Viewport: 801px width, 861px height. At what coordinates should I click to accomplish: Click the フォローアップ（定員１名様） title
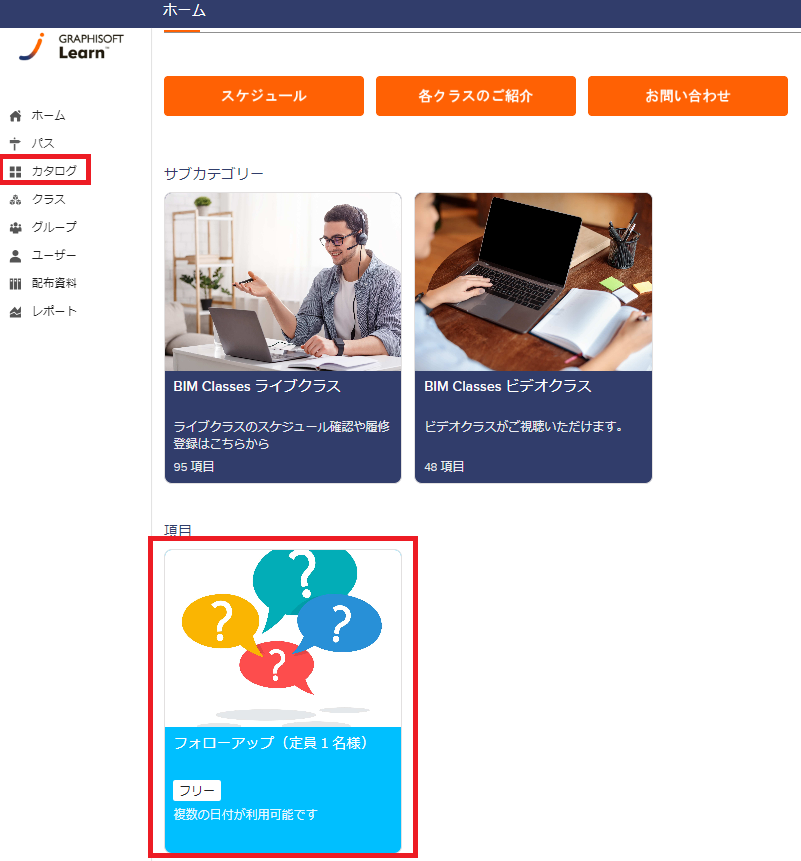tap(271, 743)
